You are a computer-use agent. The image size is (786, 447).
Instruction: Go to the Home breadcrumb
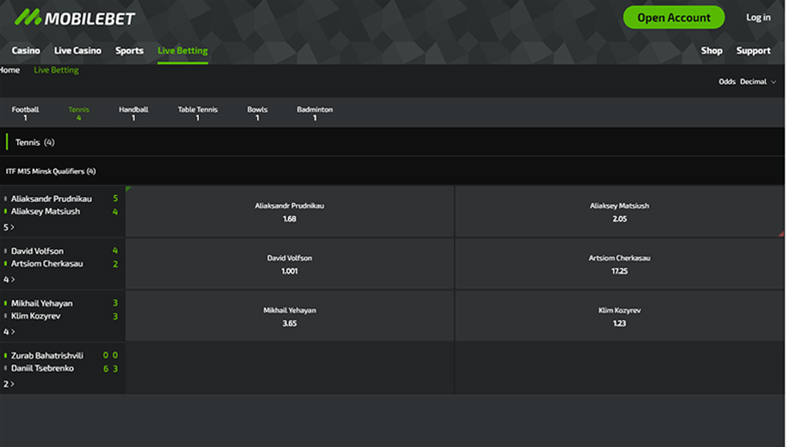pos(10,70)
